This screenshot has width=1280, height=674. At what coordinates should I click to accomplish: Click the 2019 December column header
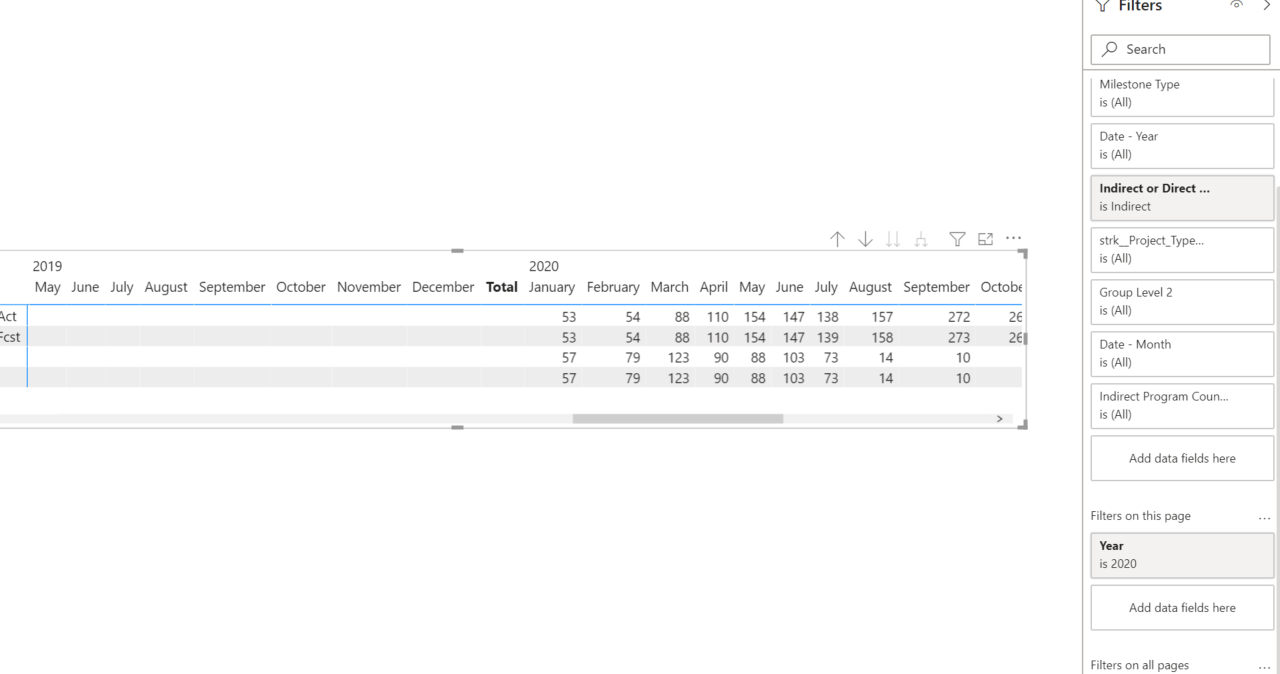pos(443,287)
